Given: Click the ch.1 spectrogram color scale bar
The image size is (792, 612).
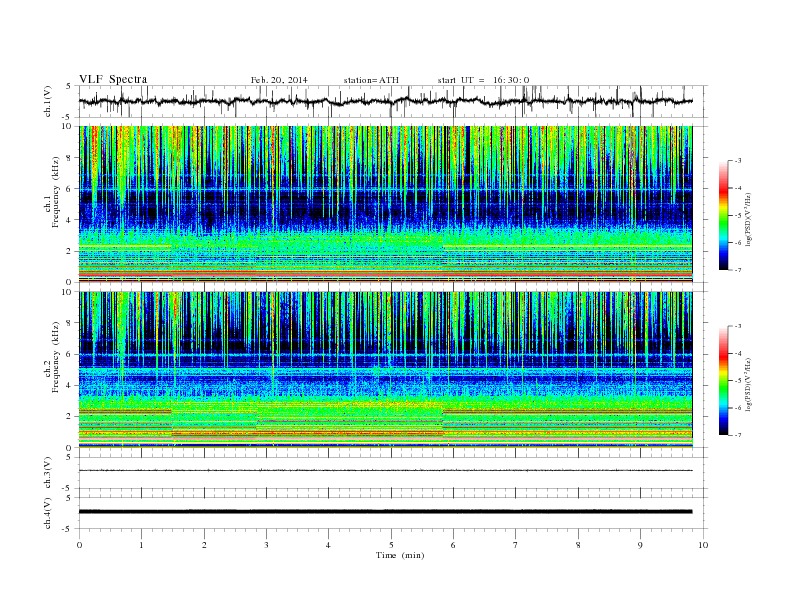Looking at the screenshot, I should (724, 216).
